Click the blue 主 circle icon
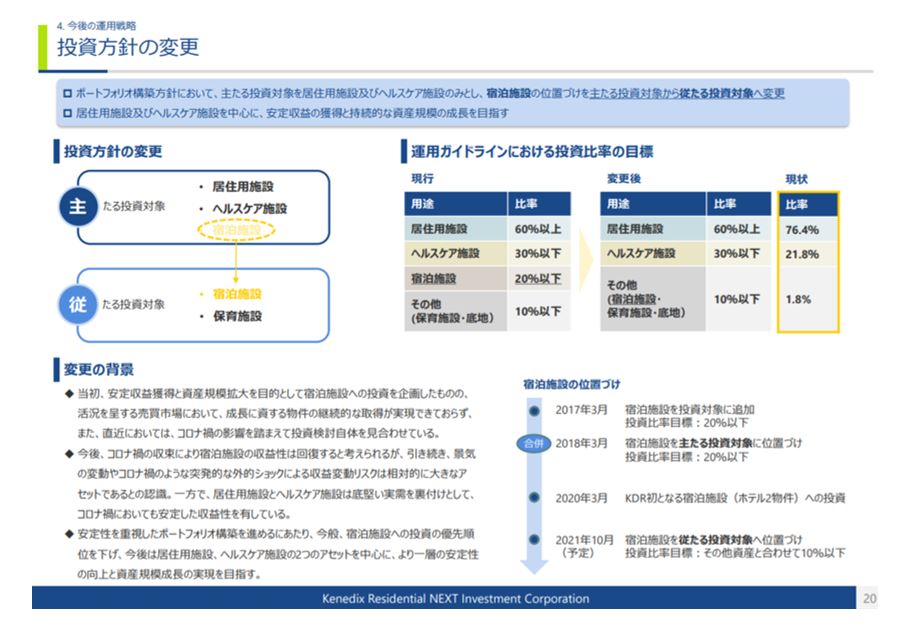Image resolution: width=919 pixels, height=636 pixels. 78,206
